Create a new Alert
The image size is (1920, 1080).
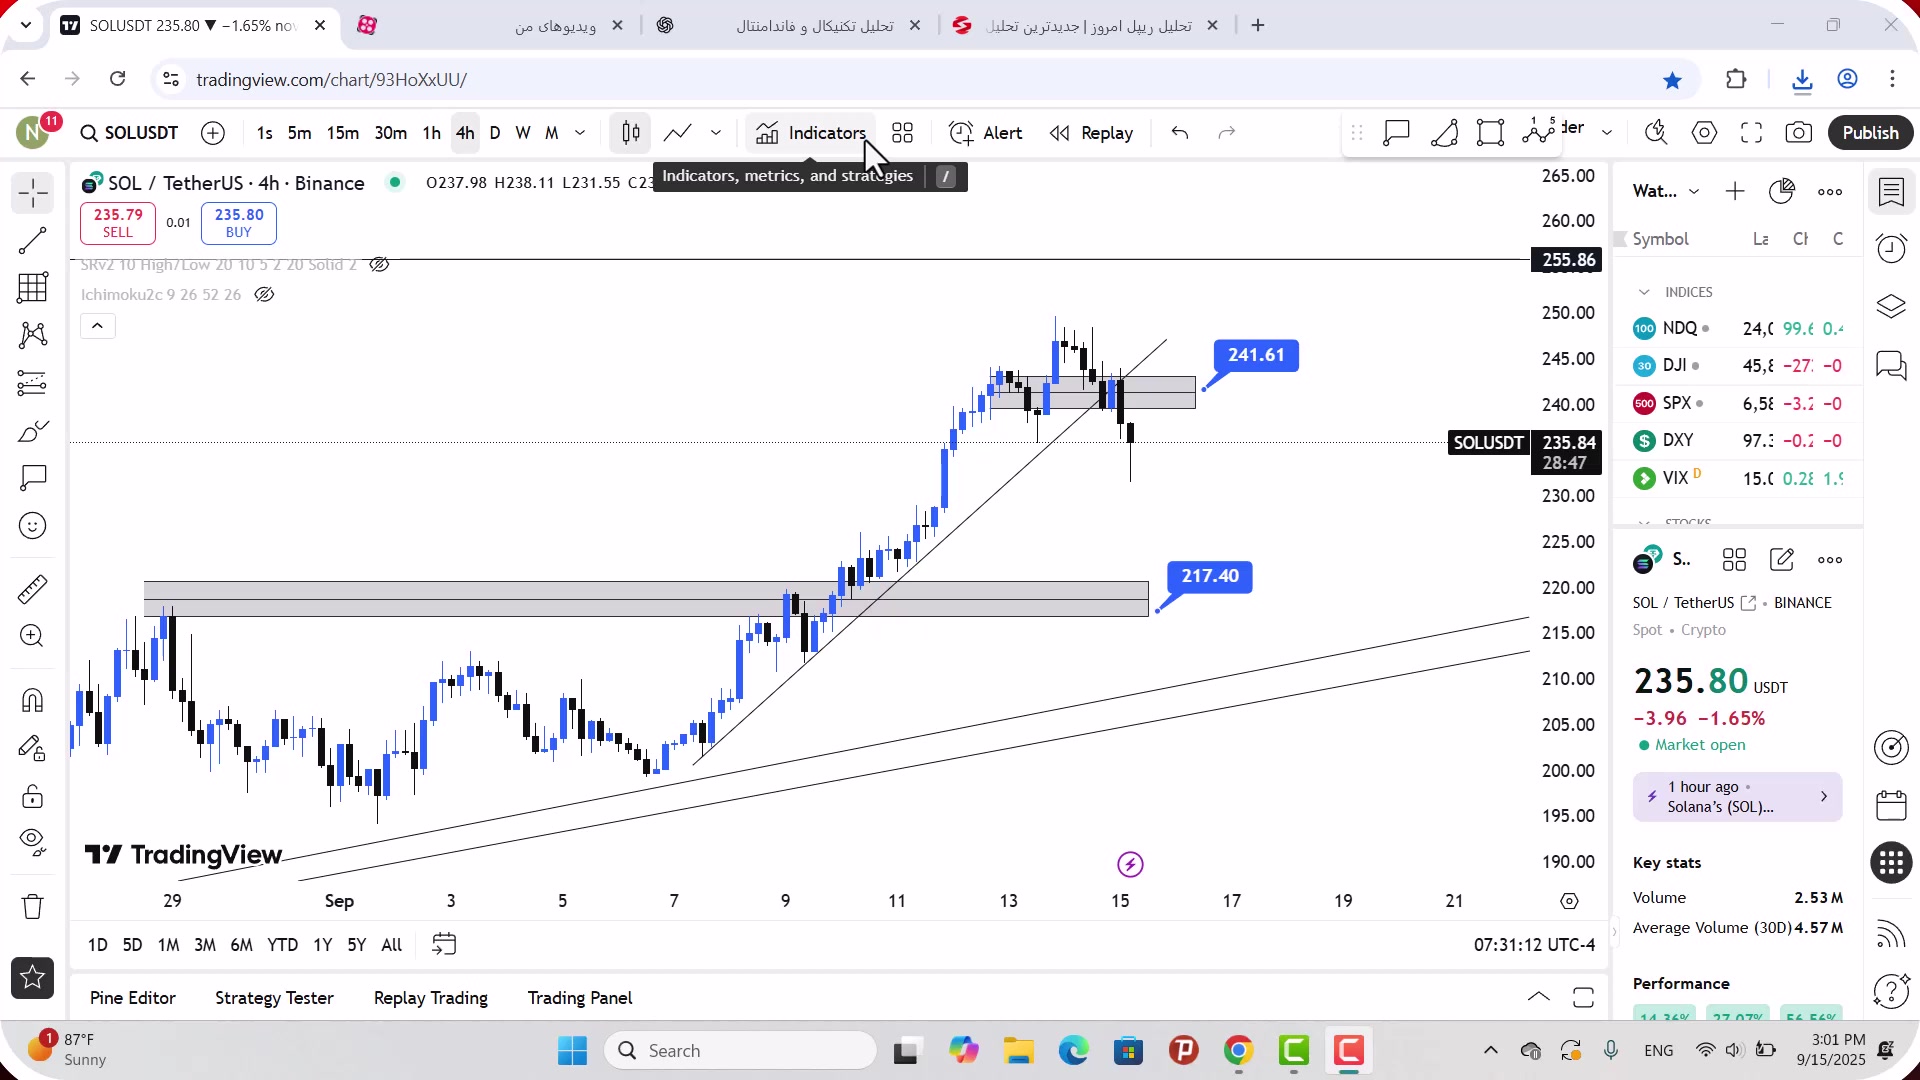point(986,133)
